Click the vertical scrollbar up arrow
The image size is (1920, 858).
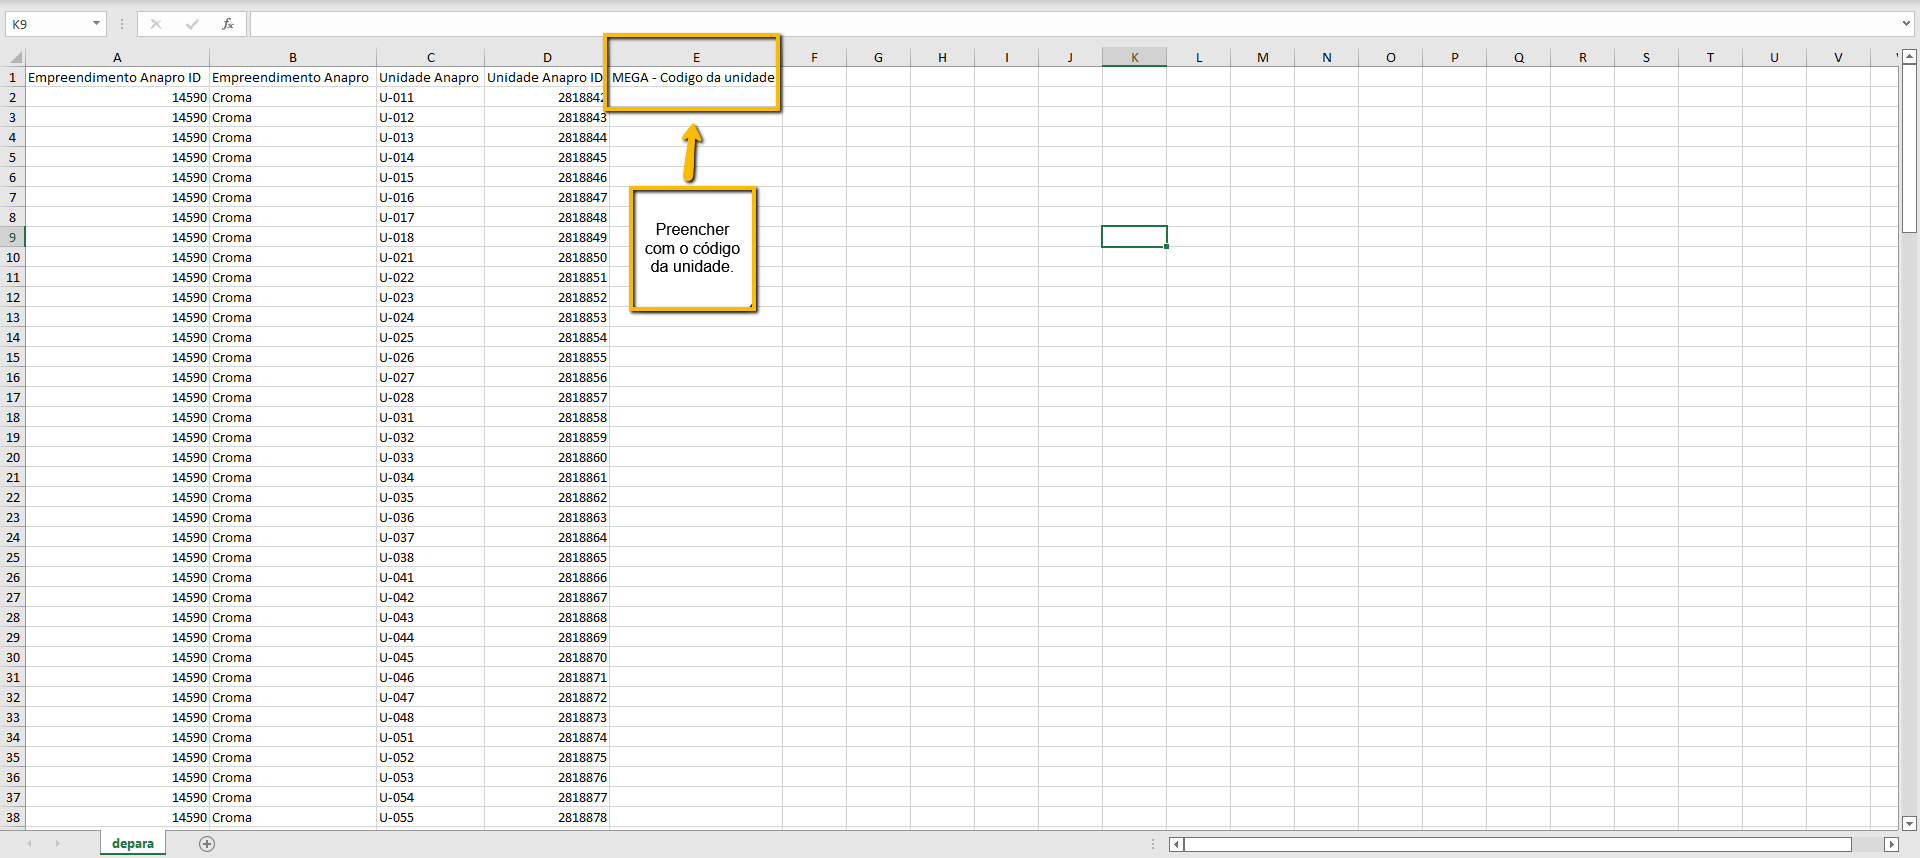(x=1909, y=58)
